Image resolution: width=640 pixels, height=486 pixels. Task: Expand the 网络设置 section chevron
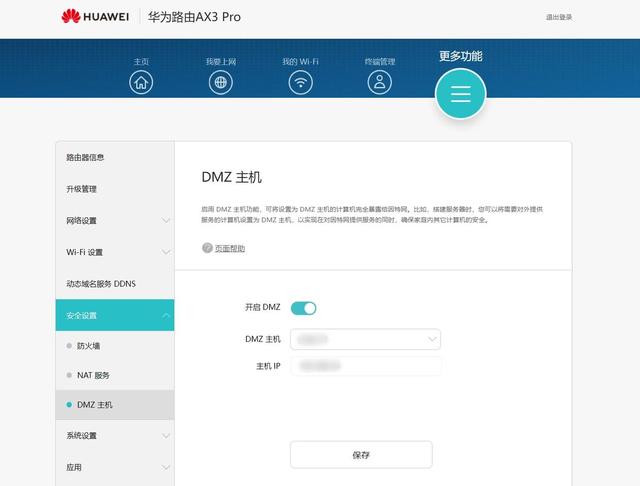coord(165,221)
